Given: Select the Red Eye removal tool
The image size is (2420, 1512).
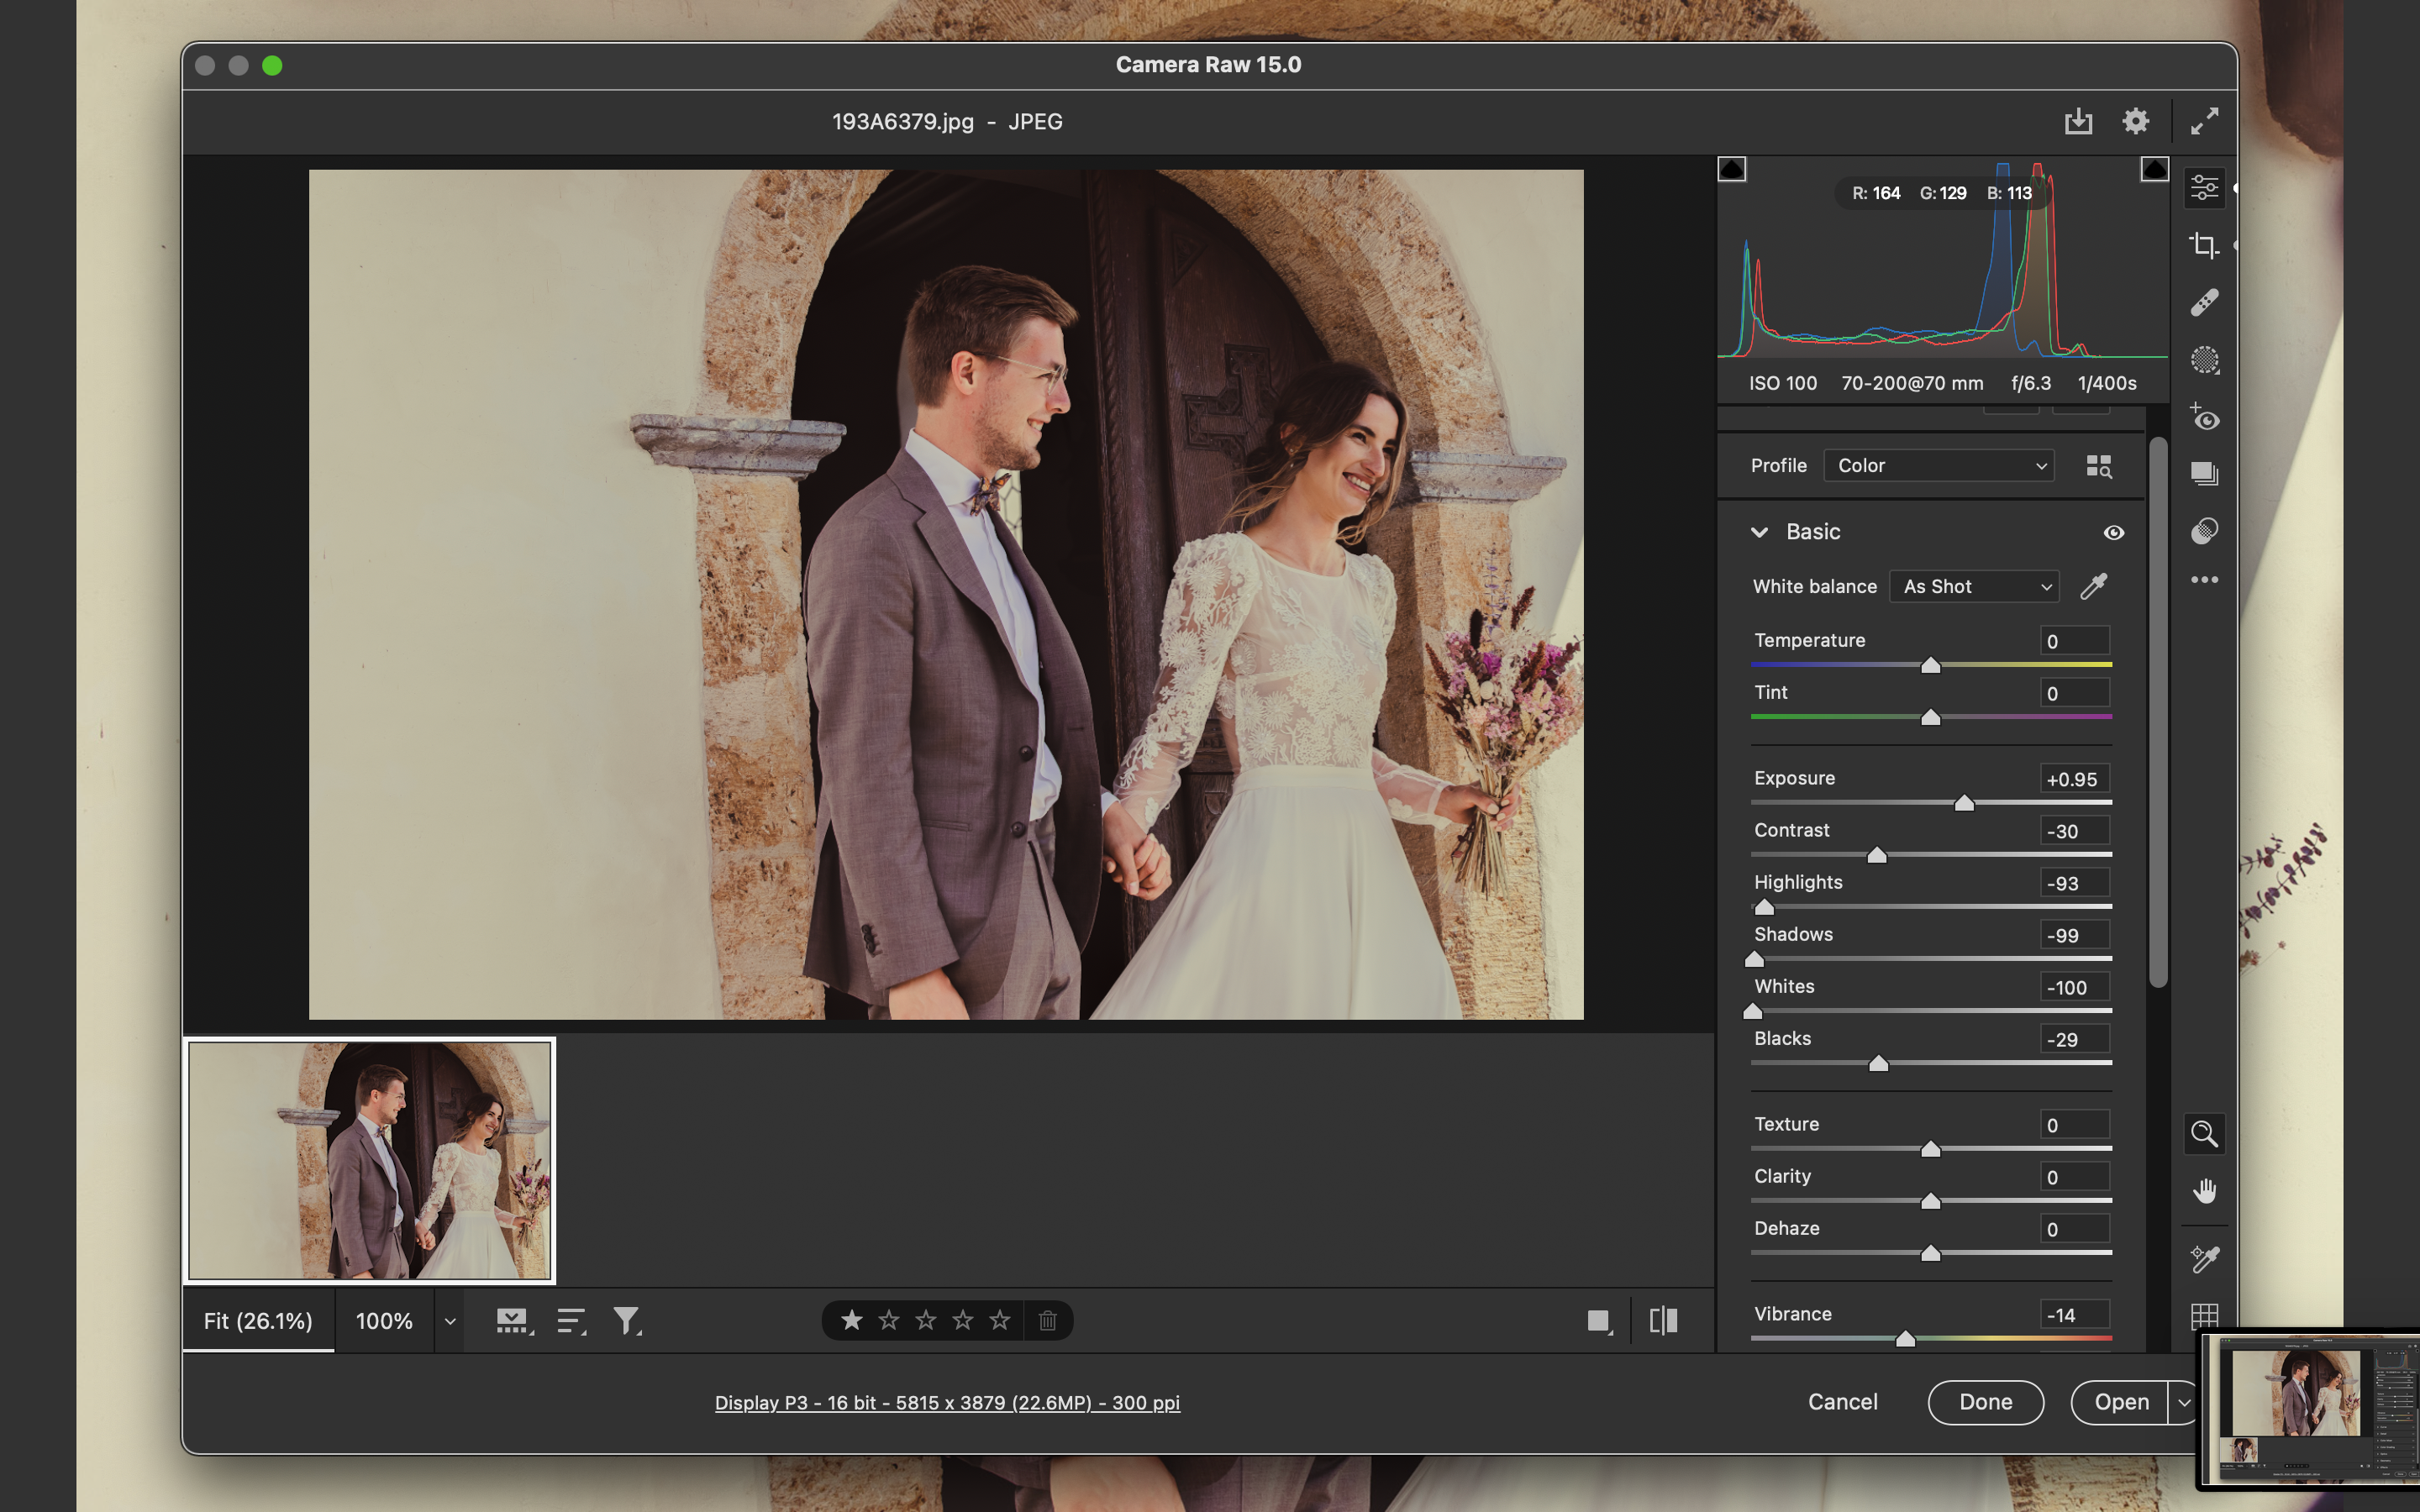Looking at the screenshot, I should pyautogui.click(x=2204, y=418).
